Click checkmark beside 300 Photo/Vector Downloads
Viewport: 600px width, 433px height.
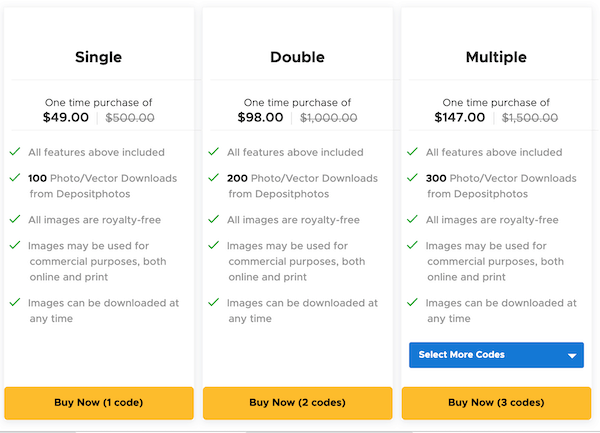pyautogui.click(x=412, y=177)
